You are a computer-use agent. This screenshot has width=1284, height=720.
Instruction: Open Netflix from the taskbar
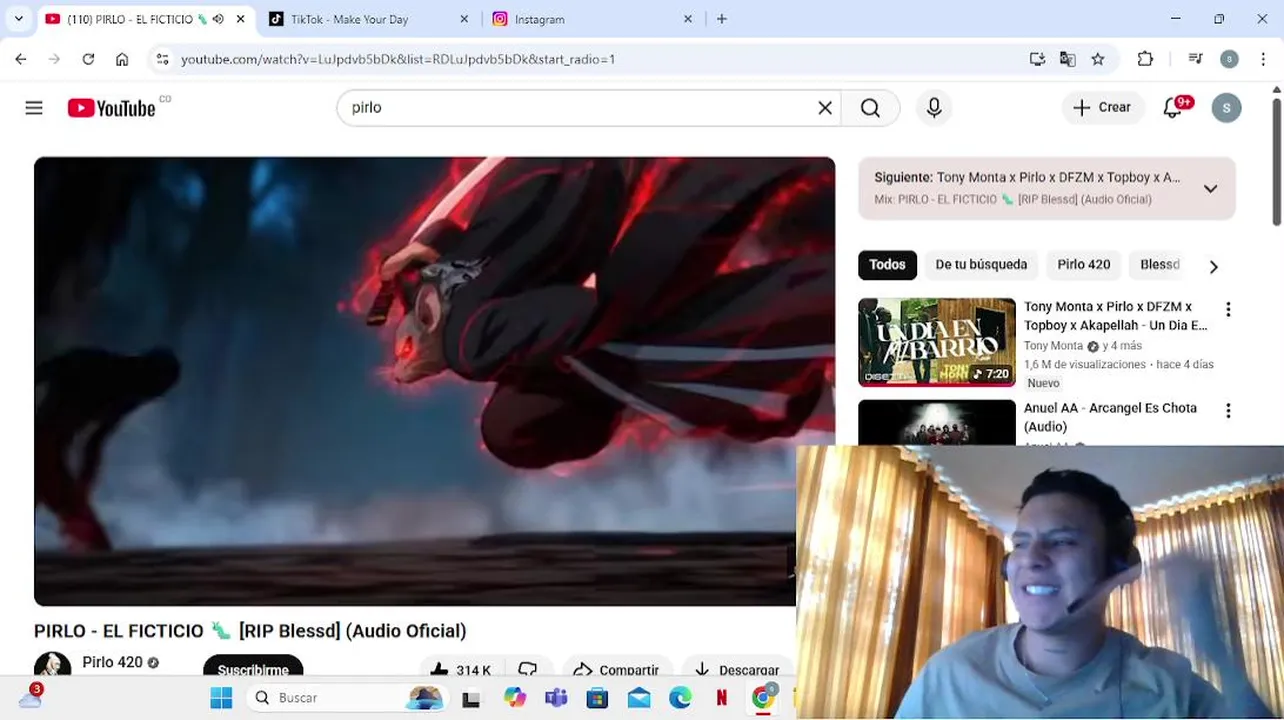pos(721,698)
